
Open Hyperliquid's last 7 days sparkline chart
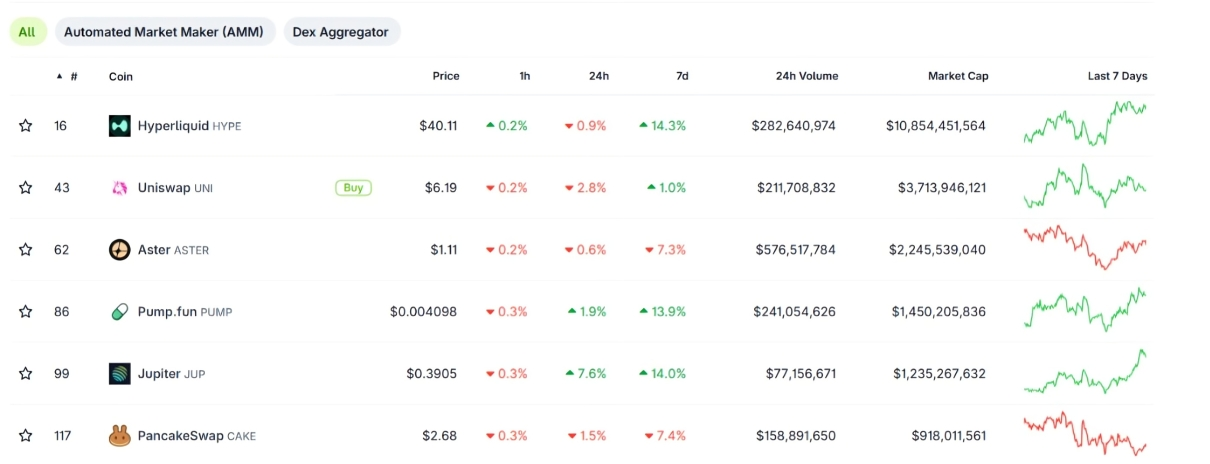coord(1085,124)
